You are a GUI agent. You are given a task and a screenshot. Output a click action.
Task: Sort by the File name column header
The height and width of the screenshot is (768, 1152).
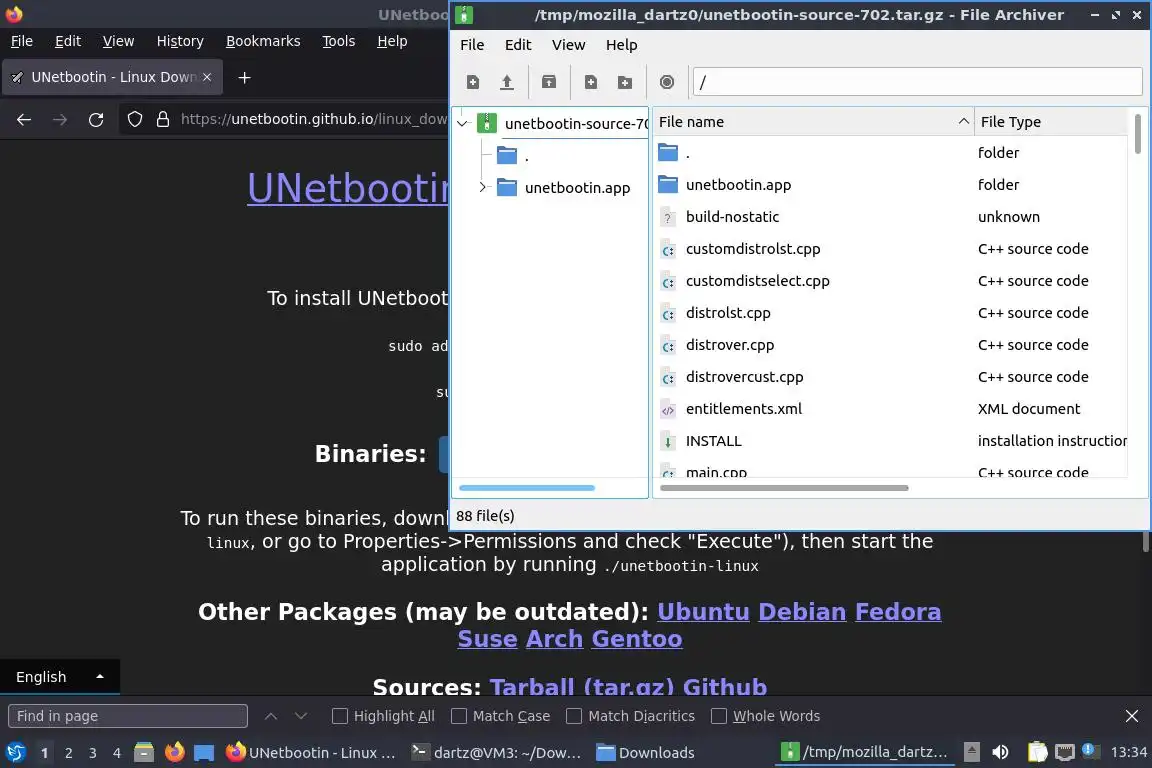click(813, 122)
